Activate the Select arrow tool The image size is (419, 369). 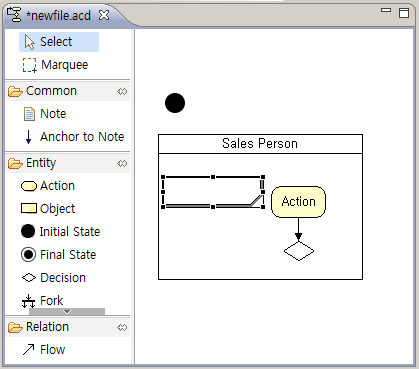point(59,42)
